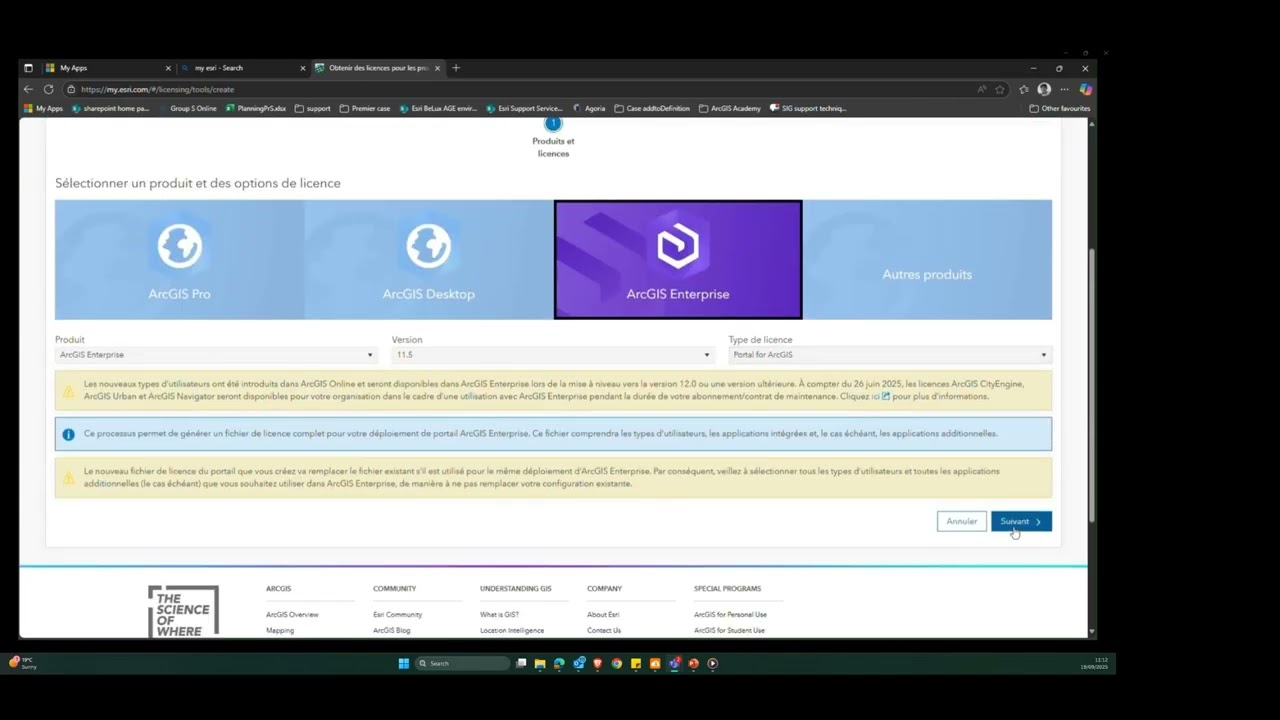Choose the ArcGIS Enterprise product tile

(x=678, y=260)
